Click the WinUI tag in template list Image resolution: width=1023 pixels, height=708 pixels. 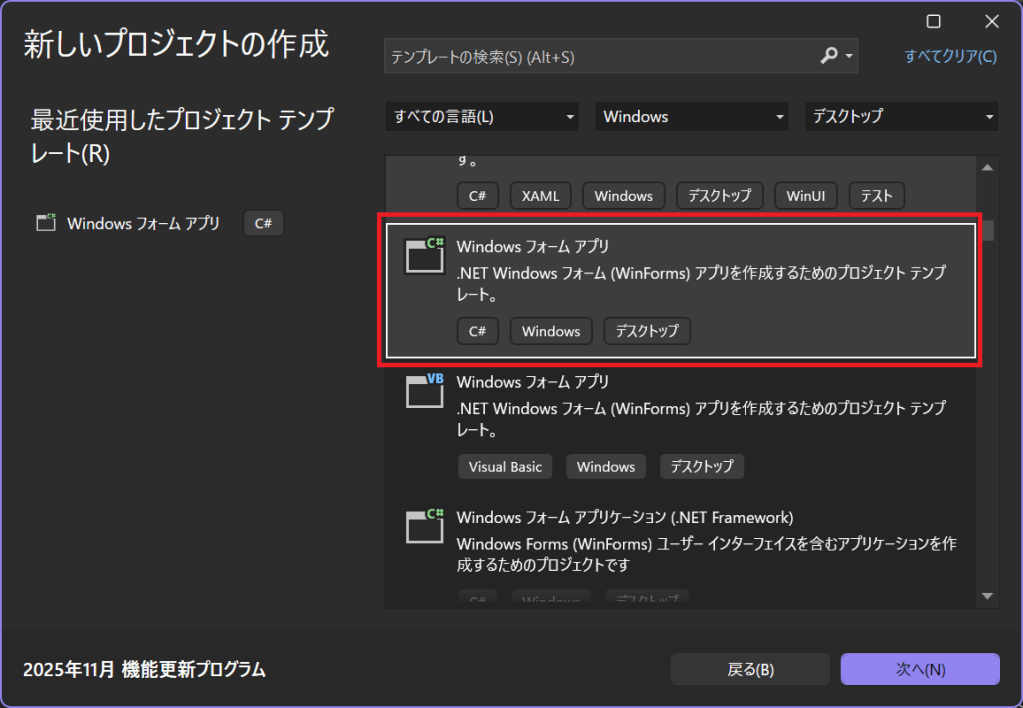click(x=805, y=195)
